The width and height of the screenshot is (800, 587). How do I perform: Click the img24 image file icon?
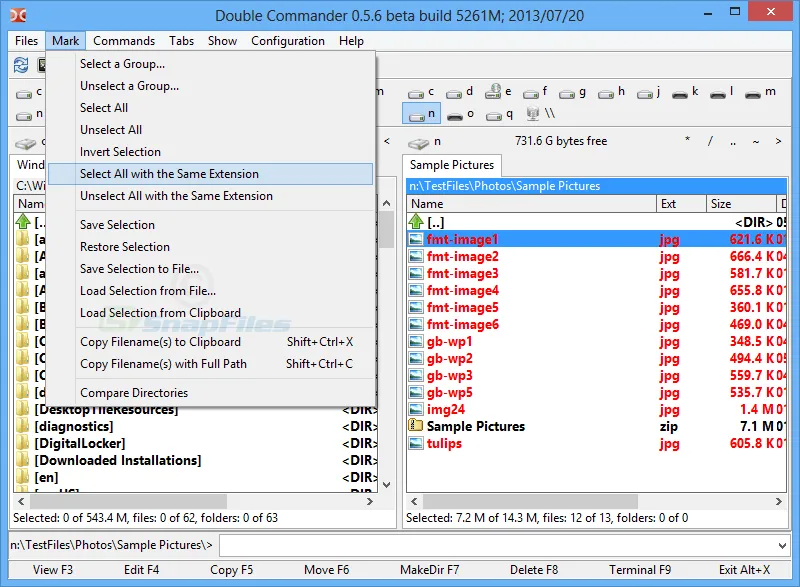click(x=416, y=409)
